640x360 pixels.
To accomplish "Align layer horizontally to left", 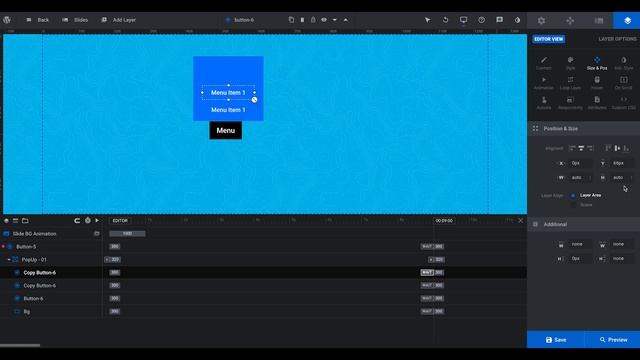I will (x=572, y=148).
